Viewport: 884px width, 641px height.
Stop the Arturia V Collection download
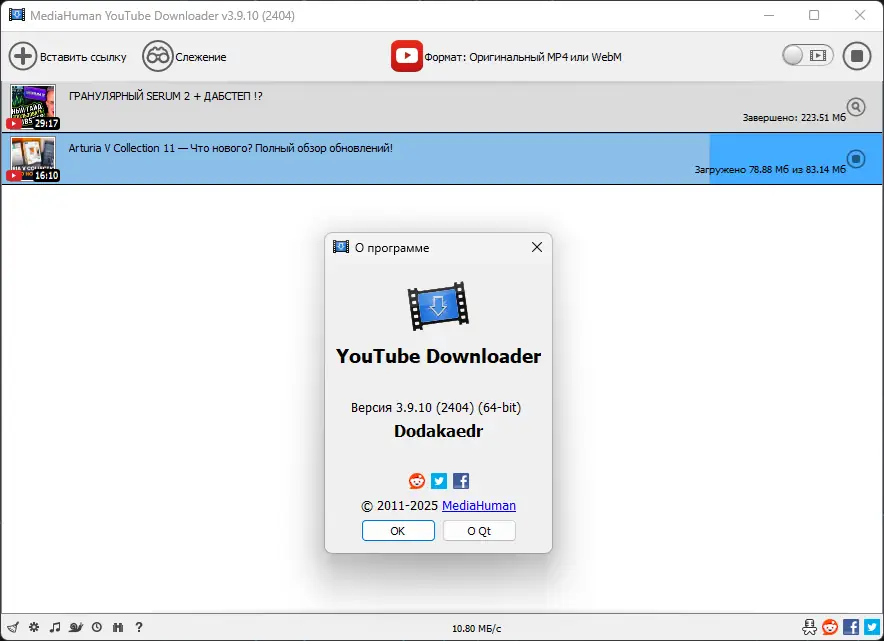coord(858,158)
